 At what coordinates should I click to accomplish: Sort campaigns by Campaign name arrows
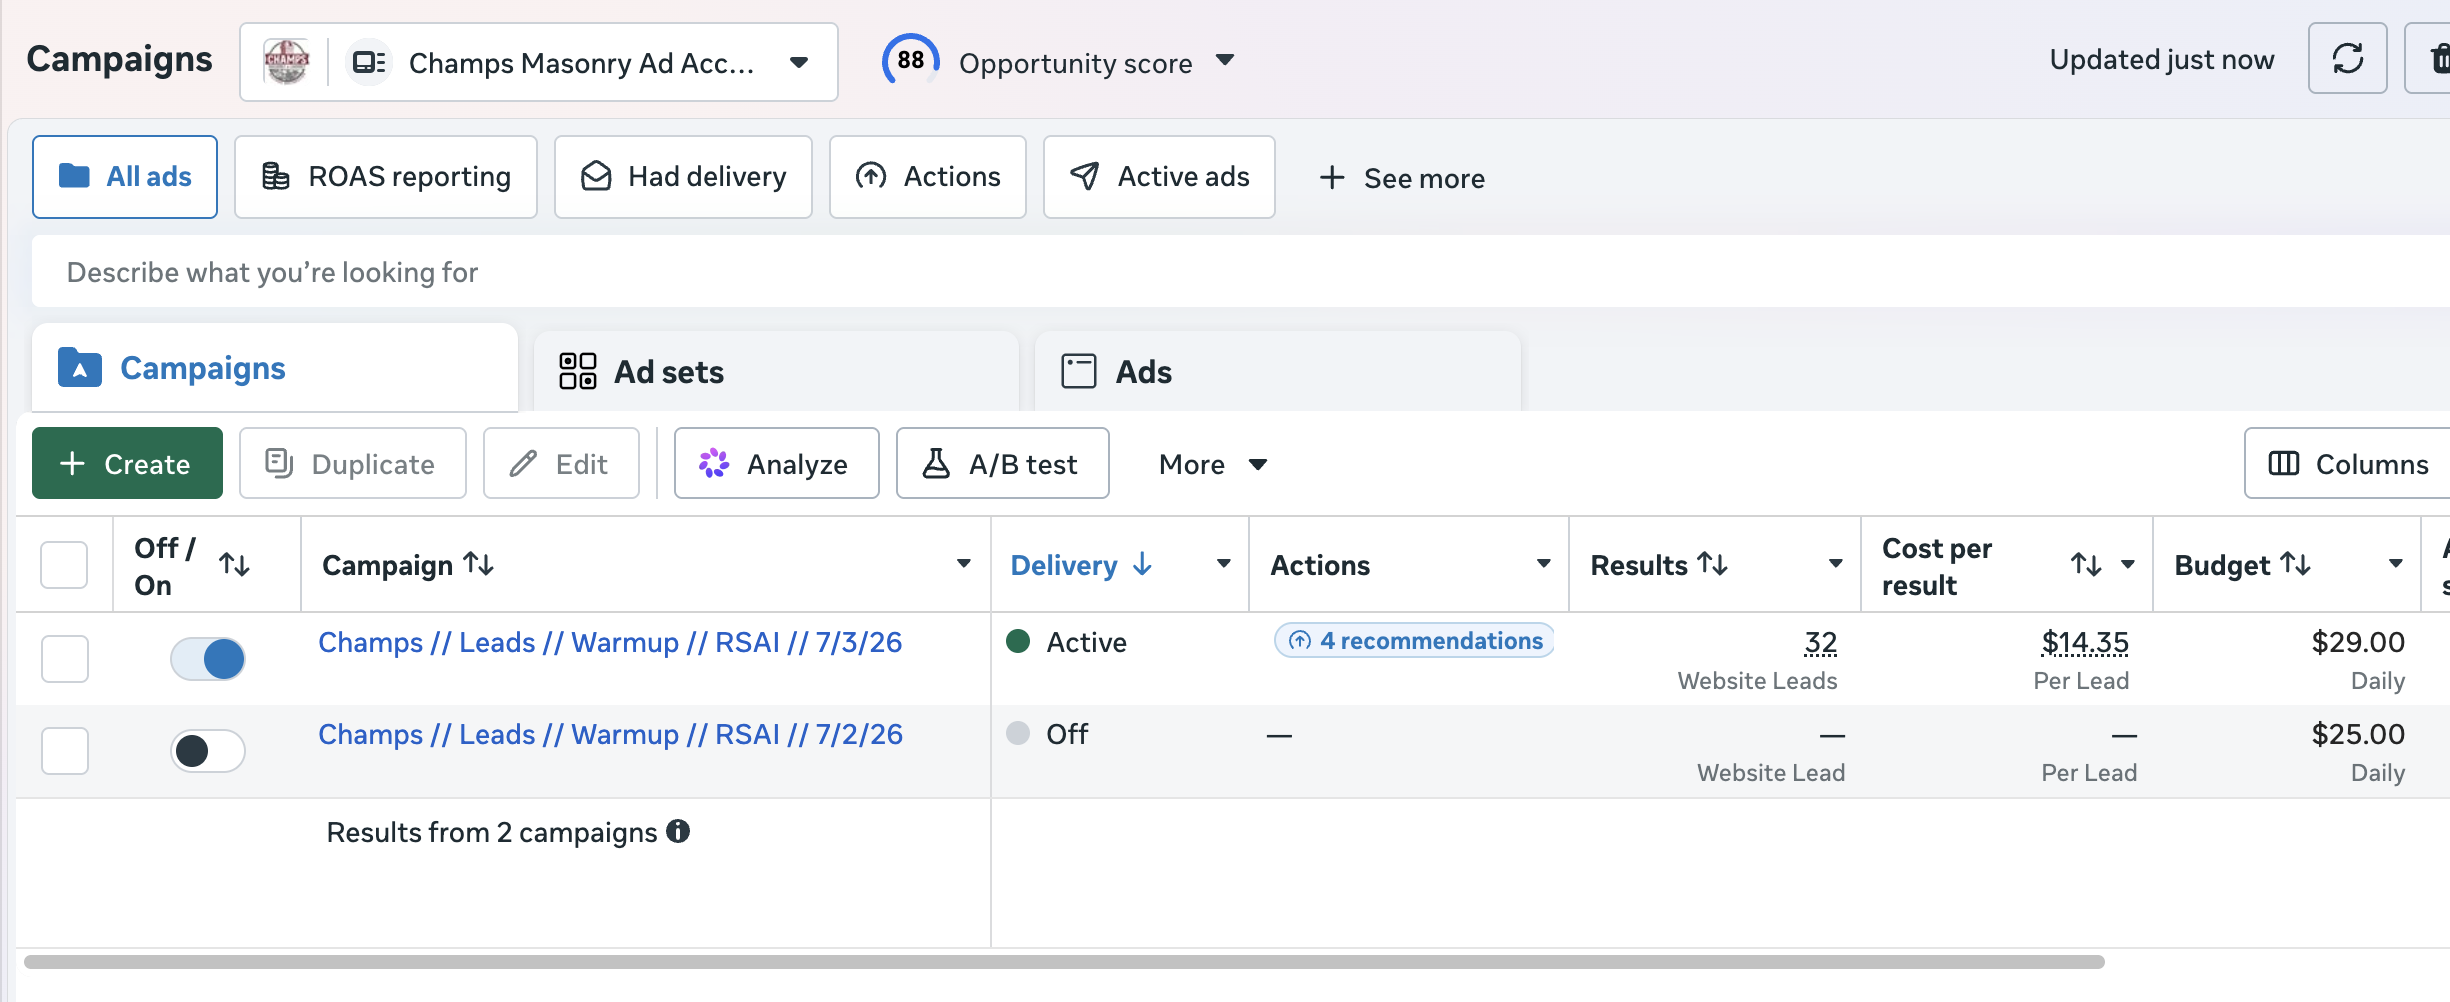479,565
